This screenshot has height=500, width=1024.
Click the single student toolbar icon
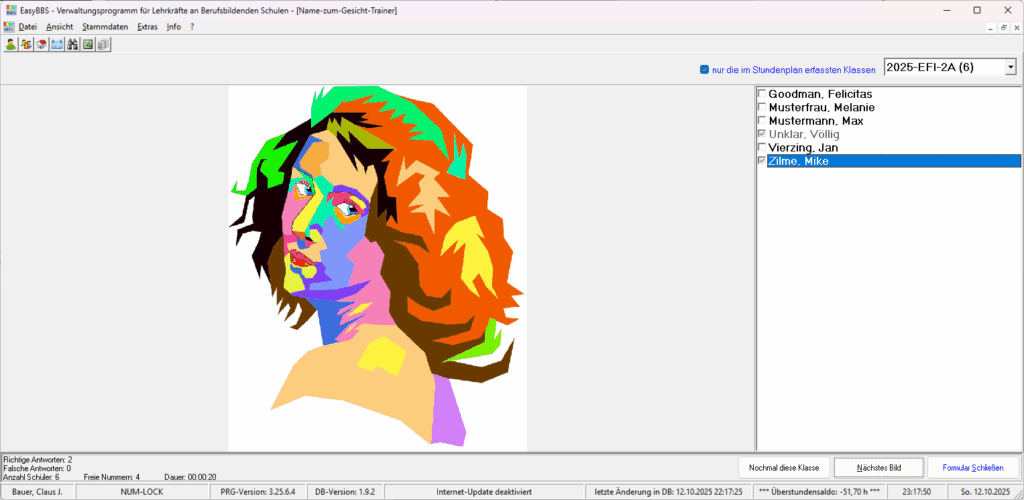pos(11,44)
